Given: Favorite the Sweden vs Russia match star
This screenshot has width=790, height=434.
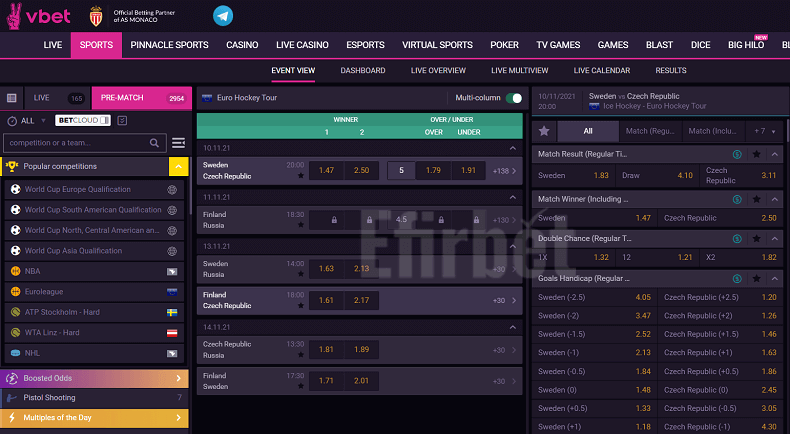Looking at the screenshot, I should [x=301, y=274].
